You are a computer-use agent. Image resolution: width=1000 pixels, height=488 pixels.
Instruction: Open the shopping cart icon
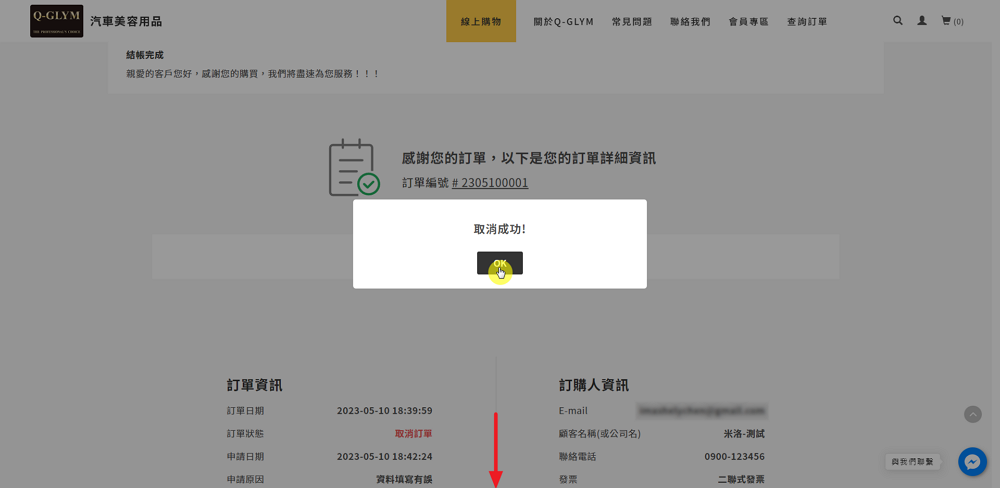pyautogui.click(x=946, y=20)
